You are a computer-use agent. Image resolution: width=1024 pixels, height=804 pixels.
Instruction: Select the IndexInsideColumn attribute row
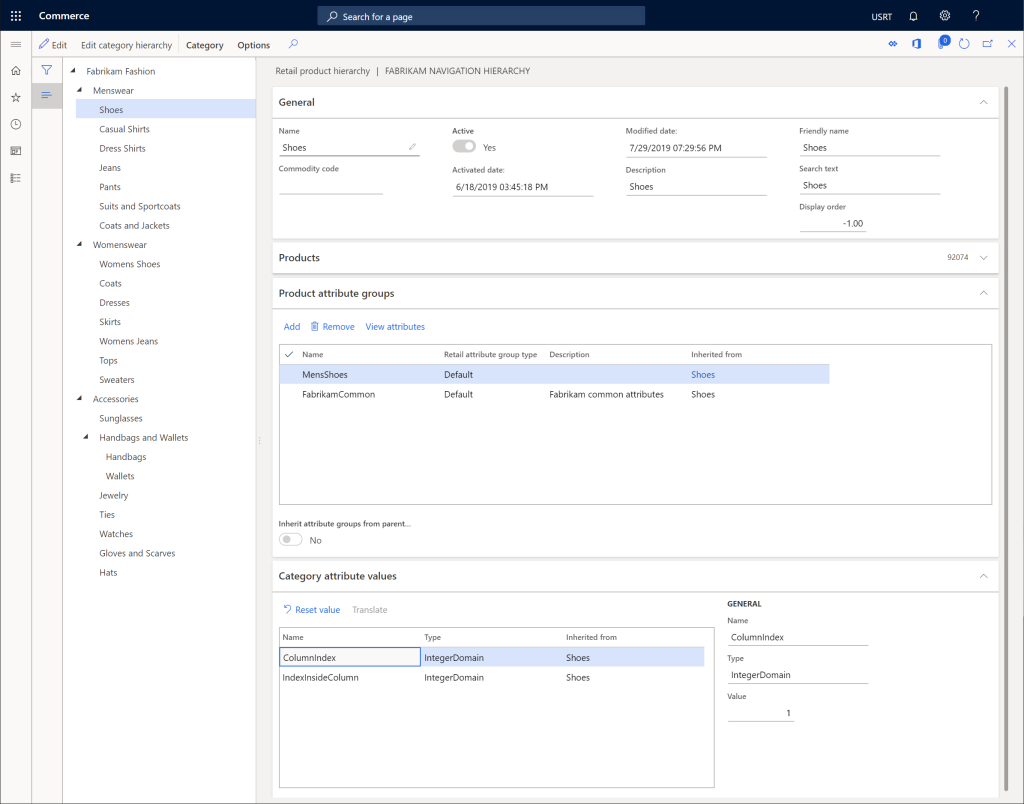(x=492, y=677)
